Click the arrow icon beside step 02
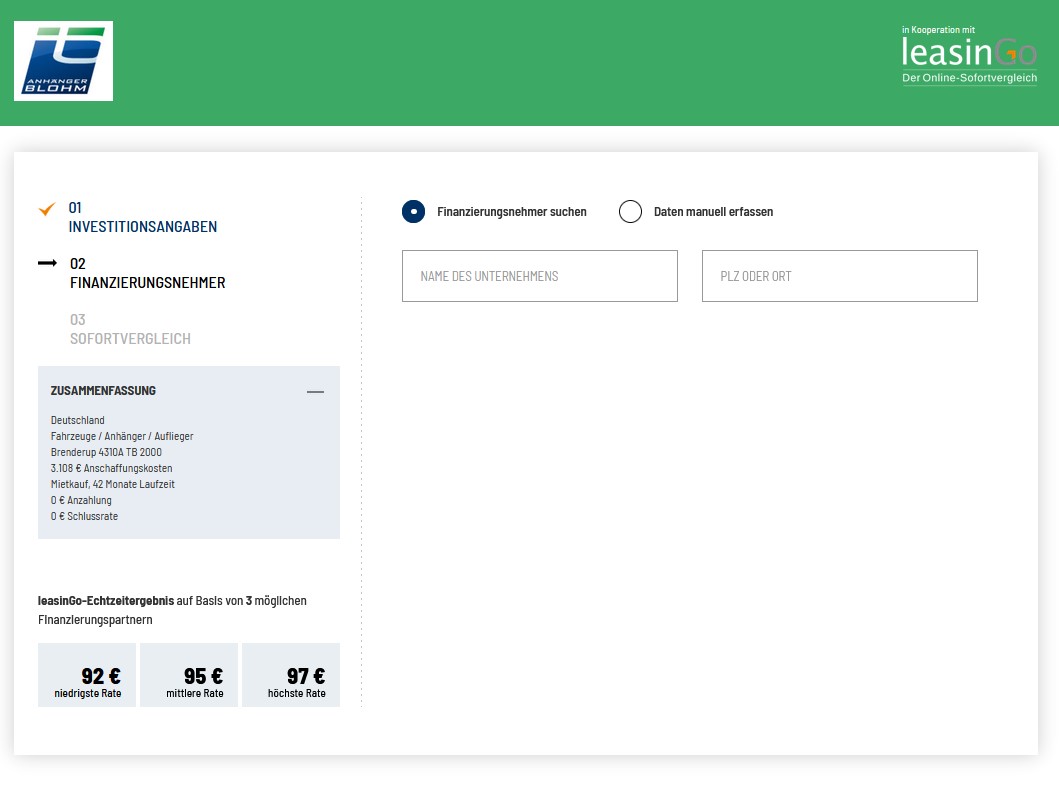 click(x=46, y=264)
